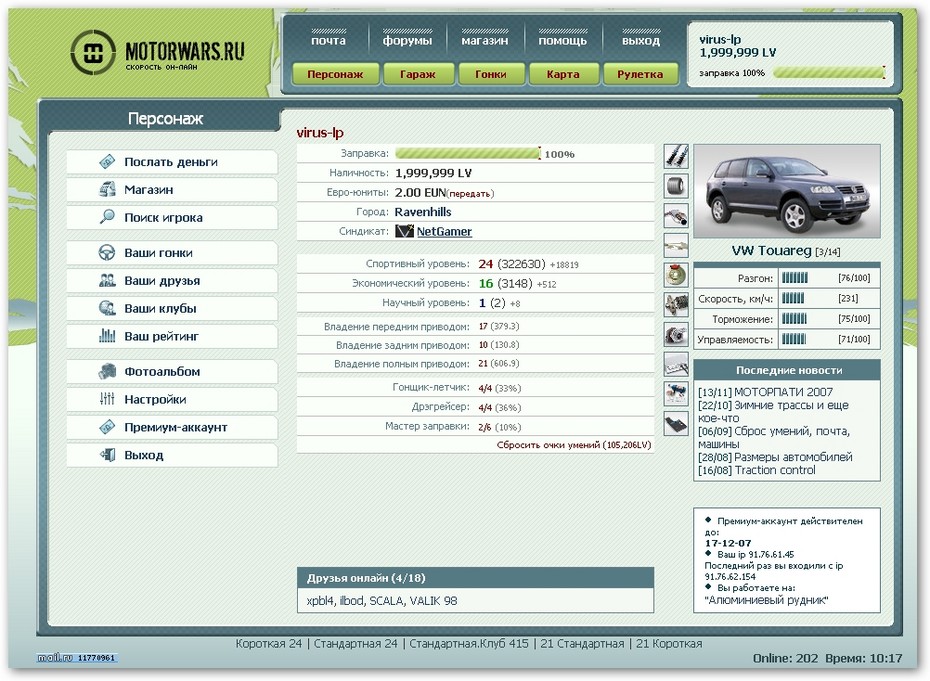Click the steering wheel icon beside Ваши гонки
930x681 pixels.
(107, 253)
